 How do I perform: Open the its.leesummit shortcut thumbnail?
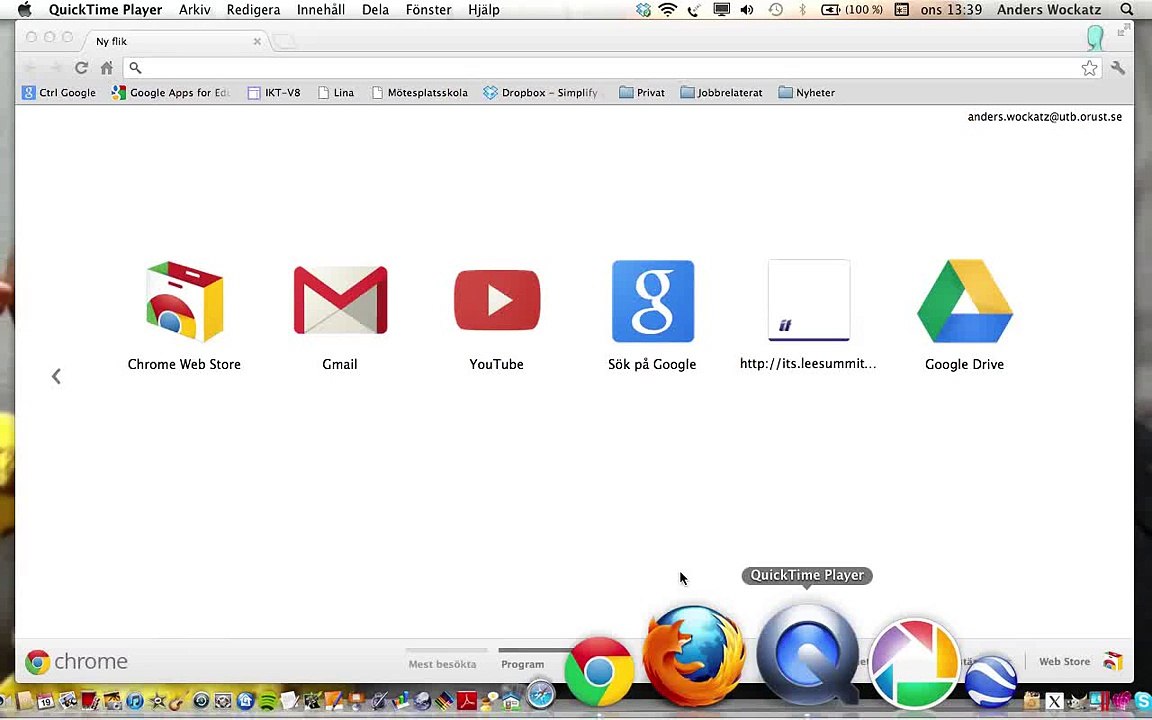point(809,300)
